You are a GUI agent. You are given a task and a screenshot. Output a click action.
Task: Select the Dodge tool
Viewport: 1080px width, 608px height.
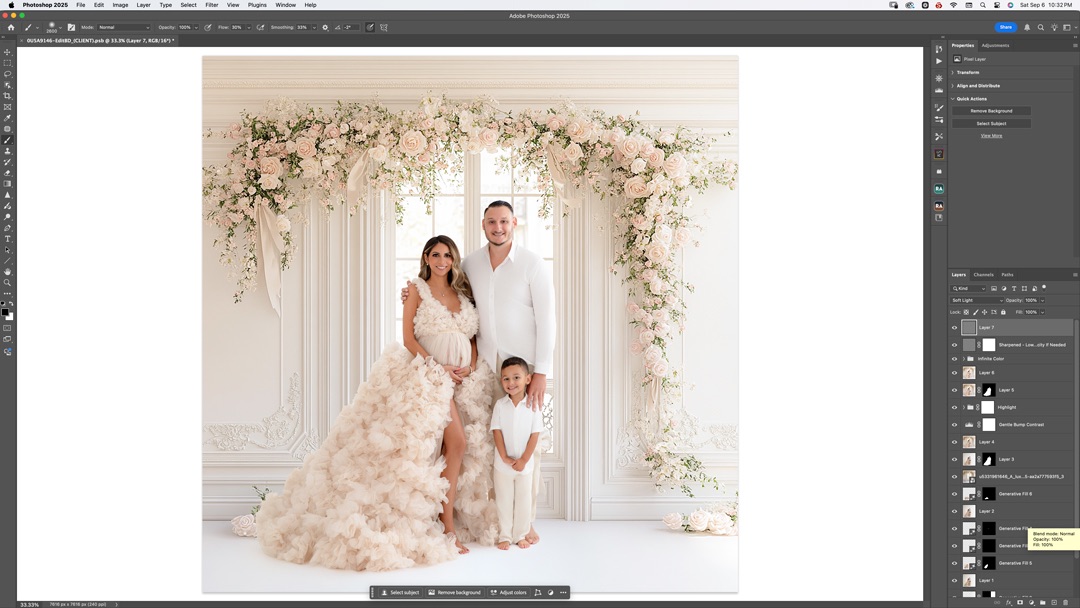(8, 217)
